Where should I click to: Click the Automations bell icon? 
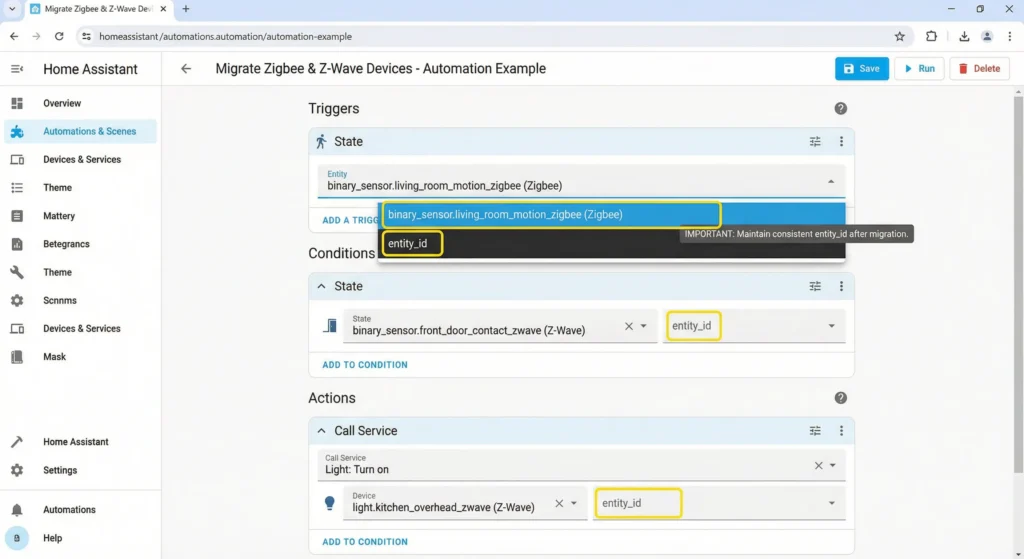[x=17, y=510]
